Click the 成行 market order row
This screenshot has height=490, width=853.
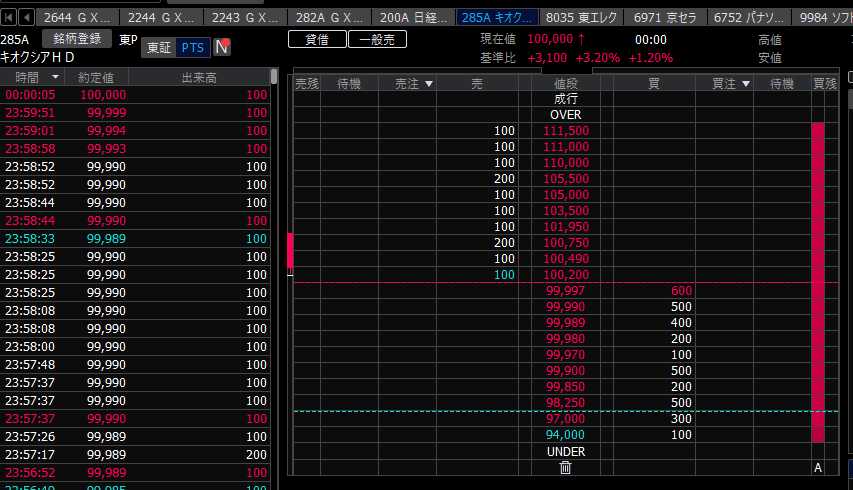(565, 99)
